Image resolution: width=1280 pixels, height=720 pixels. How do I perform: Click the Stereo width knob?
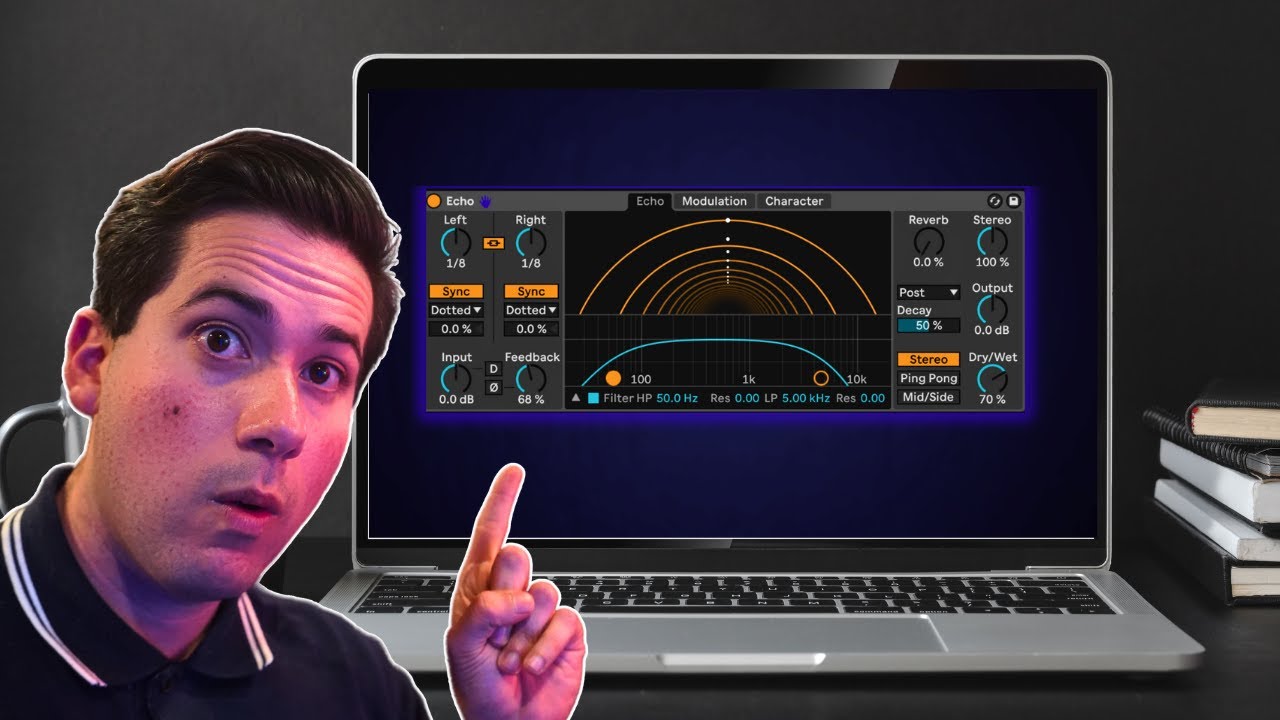click(x=992, y=241)
